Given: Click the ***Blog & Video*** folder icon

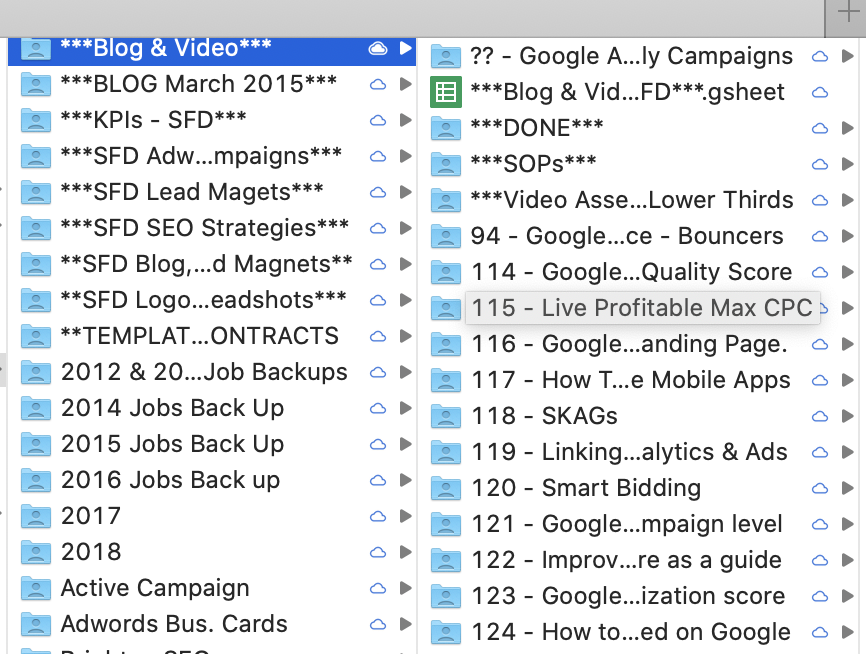Looking at the screenshot, I should pyautogui.click(x=36, y=49).
